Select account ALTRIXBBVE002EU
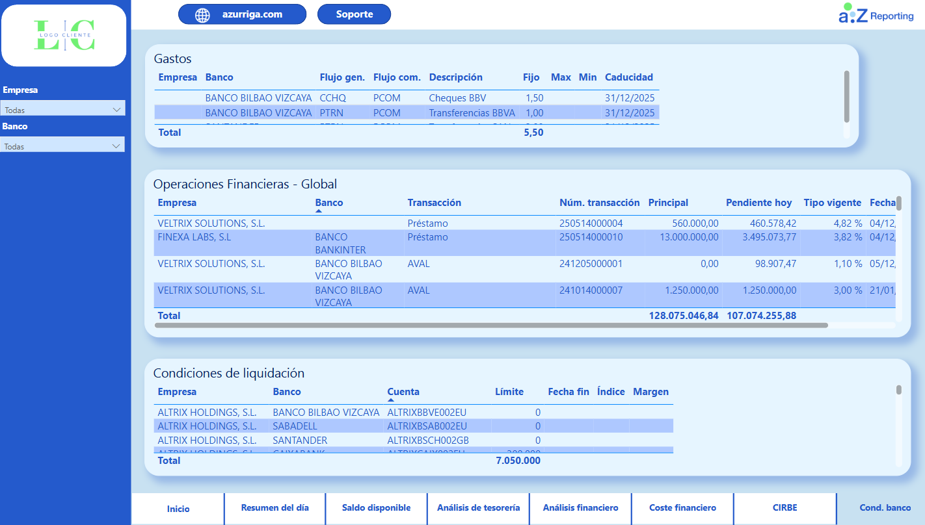 (x=427, y=412)
